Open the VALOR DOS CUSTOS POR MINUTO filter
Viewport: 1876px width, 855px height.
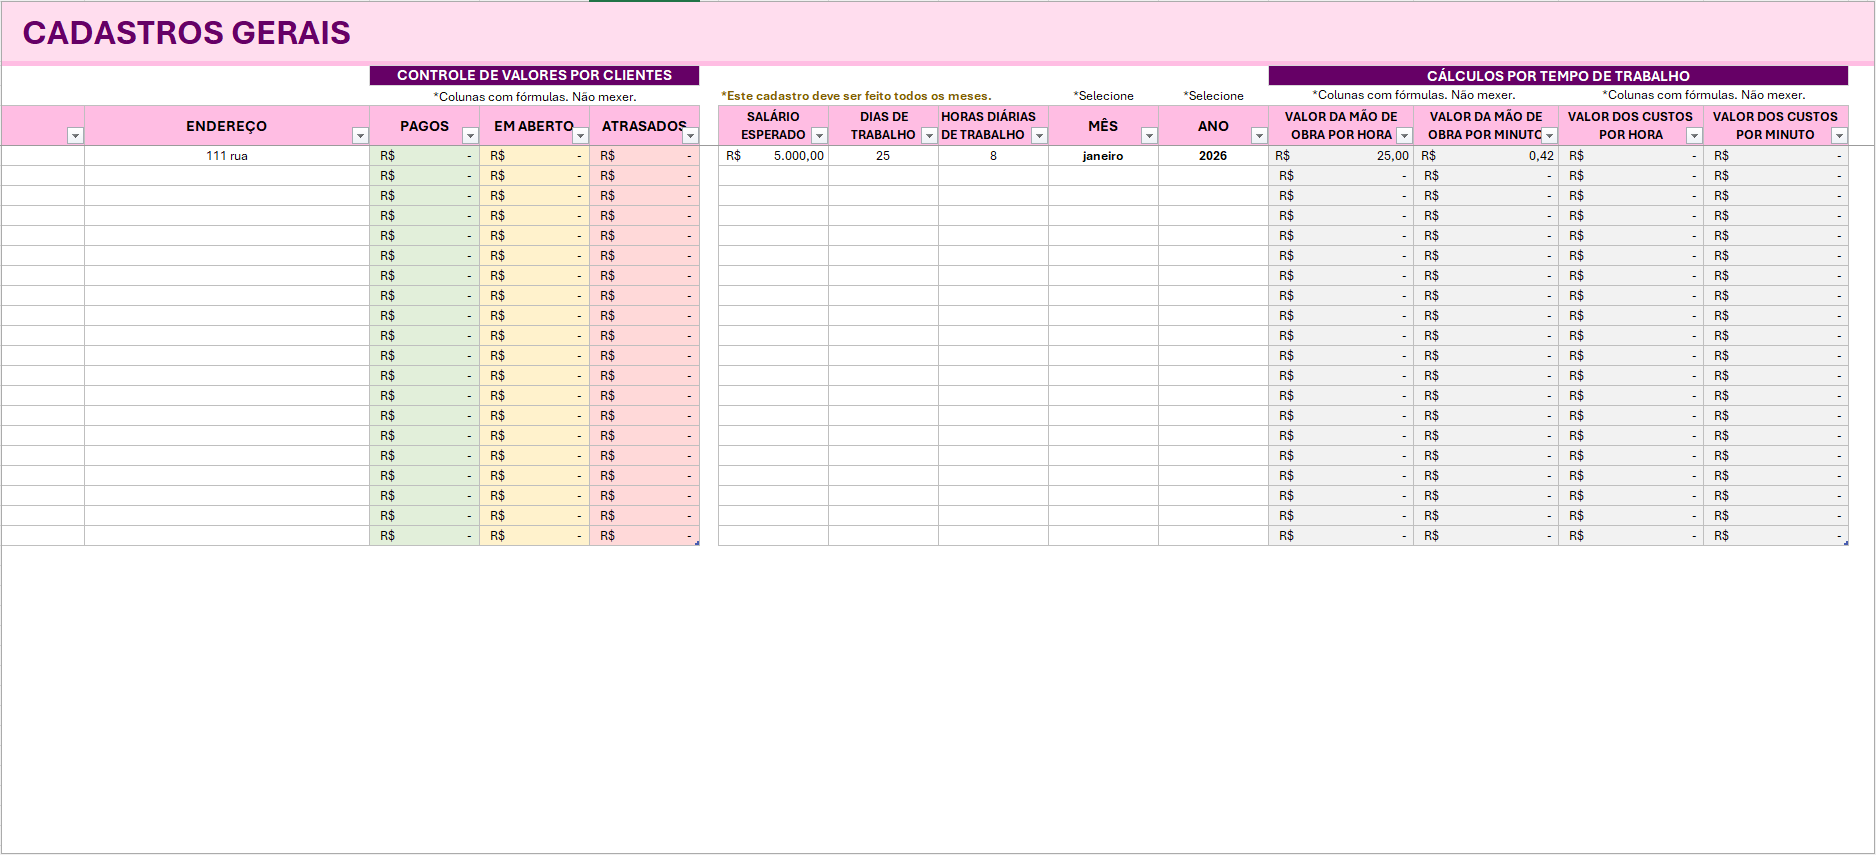tap(1839, 136)
